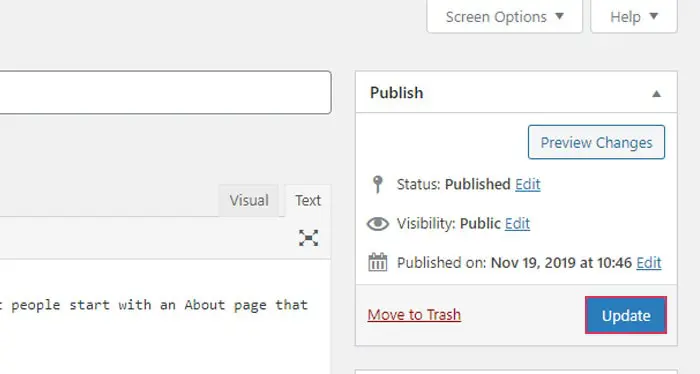Viewport: 700px width, 374px height.
Task: Click the published date calendar icon
Action: pyautogui.click(x=378, y=262)
